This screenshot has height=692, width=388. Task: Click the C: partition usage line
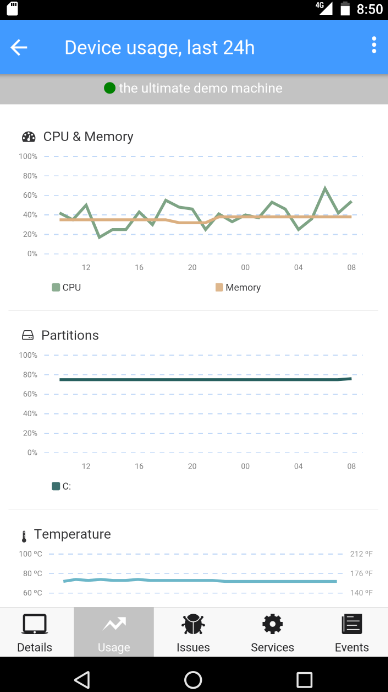(x=205, y=379)
